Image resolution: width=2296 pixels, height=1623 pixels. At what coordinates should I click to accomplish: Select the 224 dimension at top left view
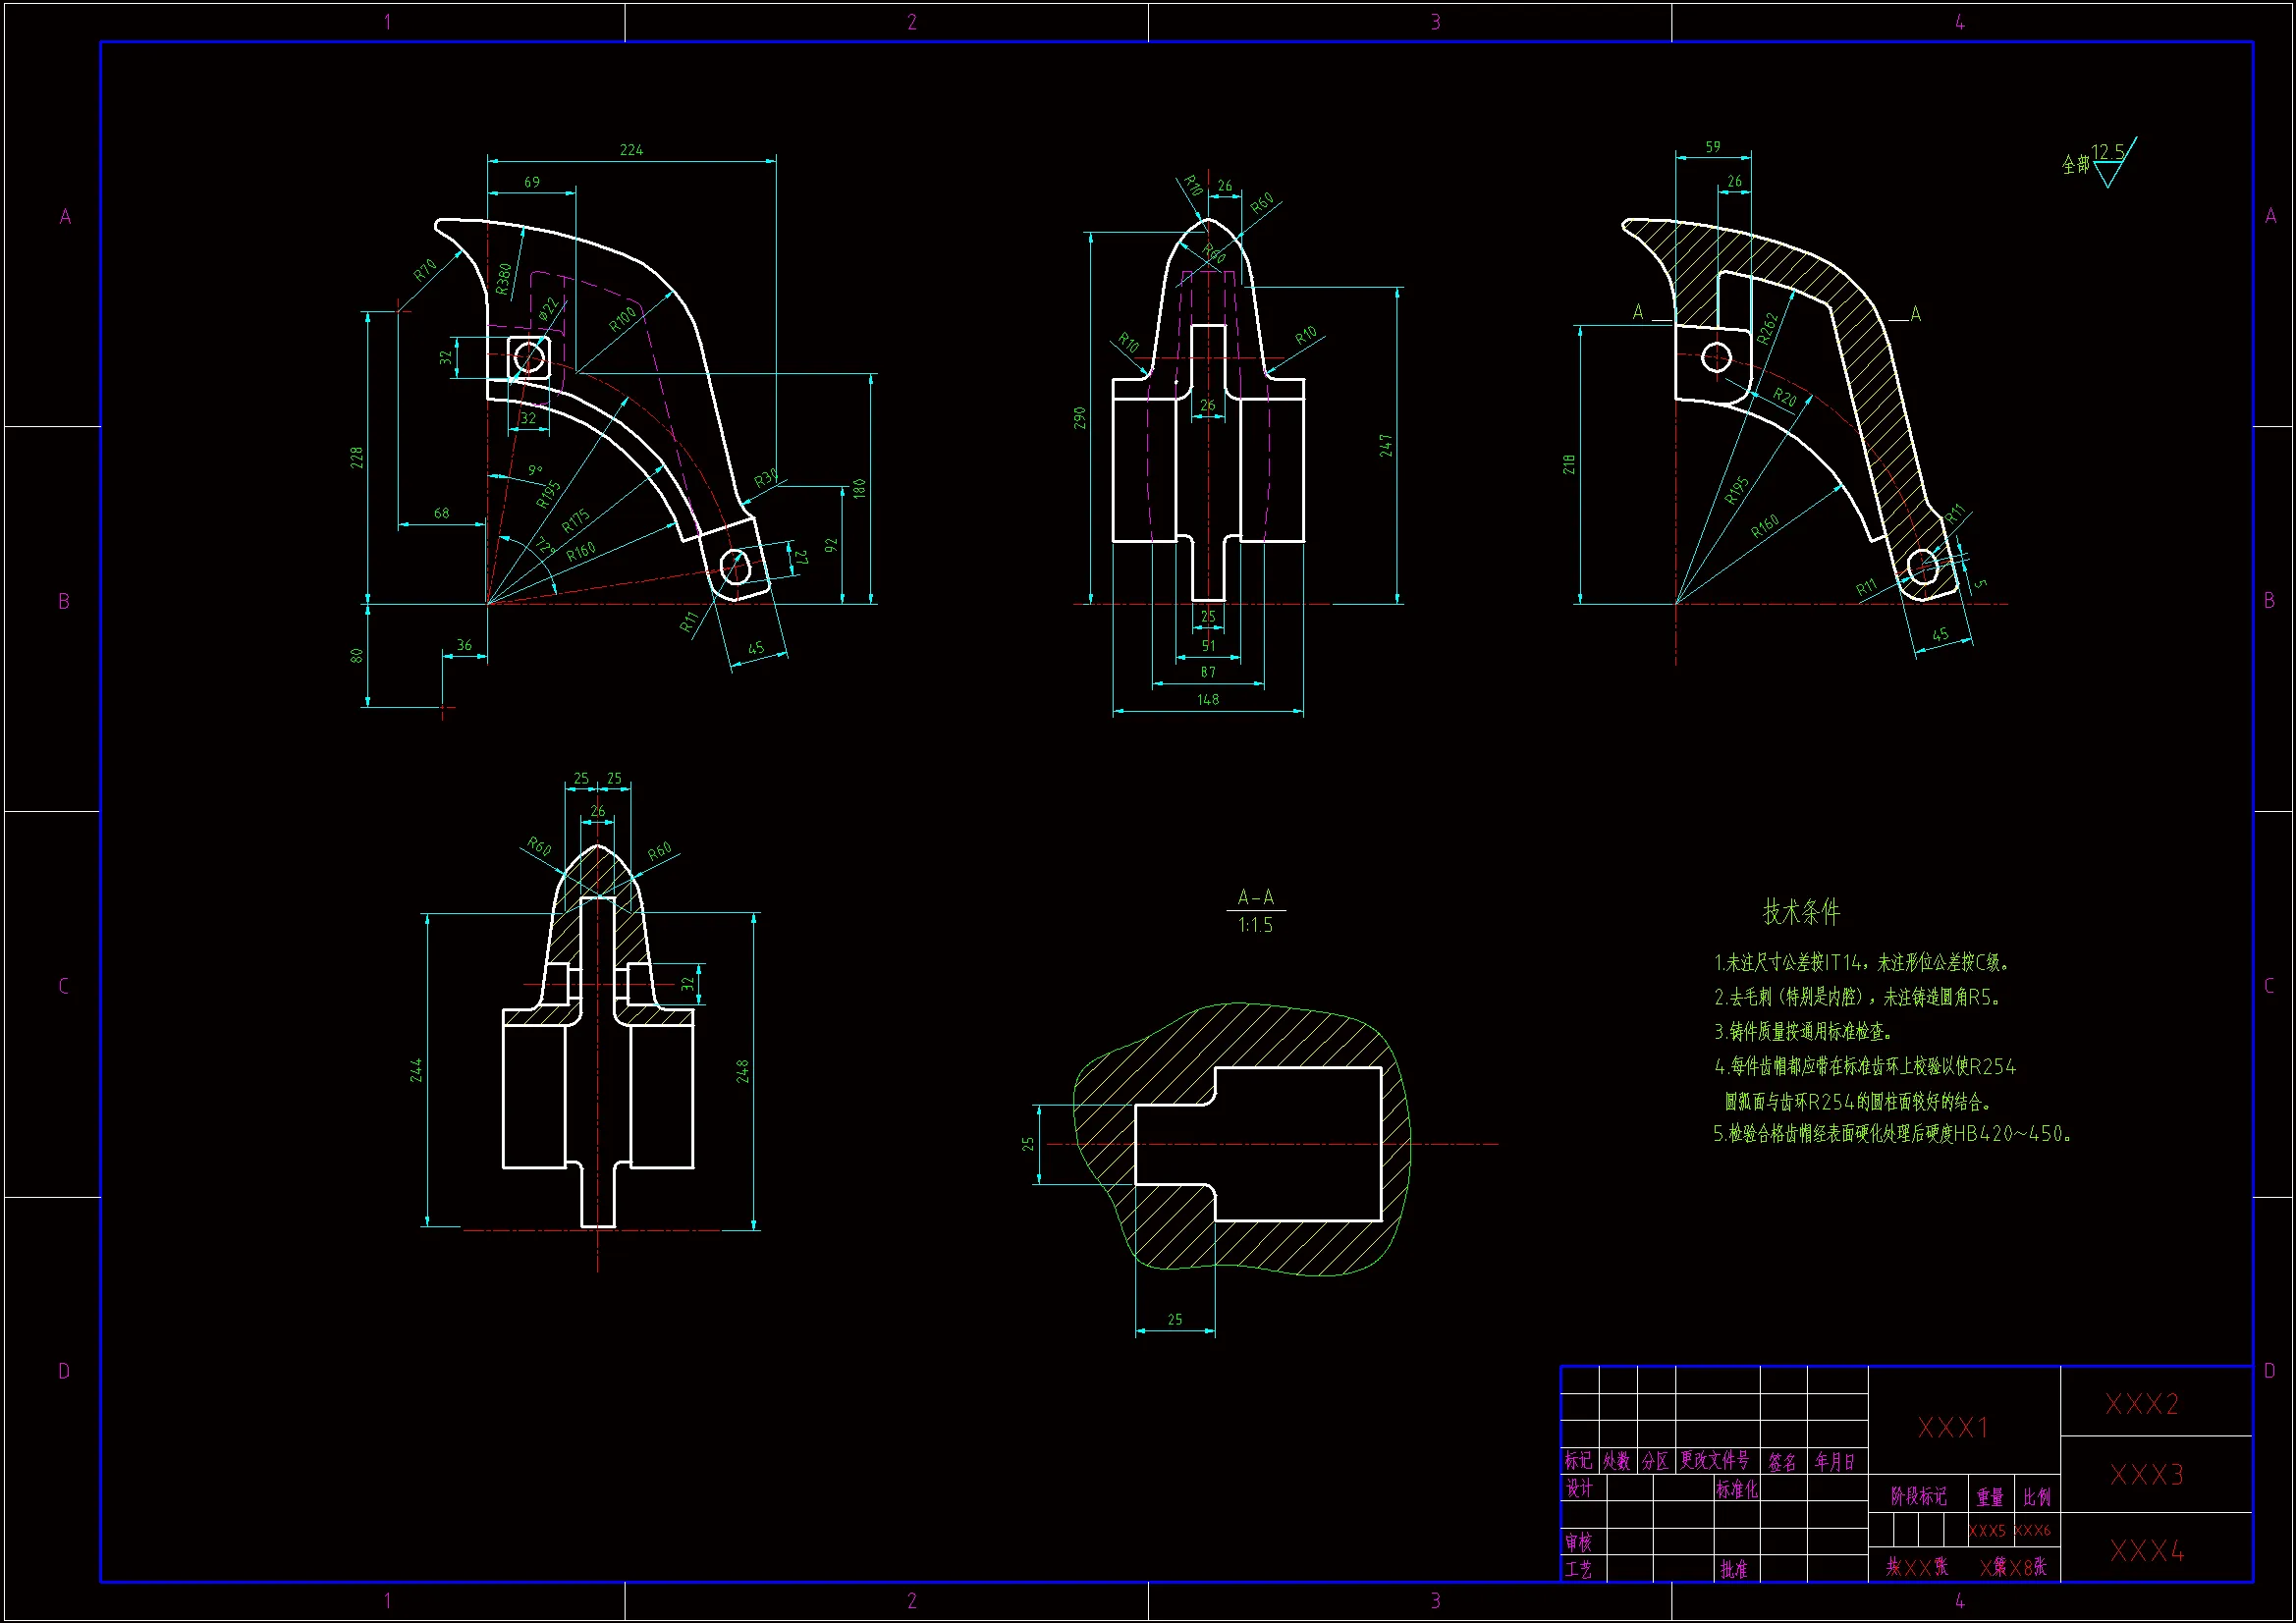click(631, 150)
